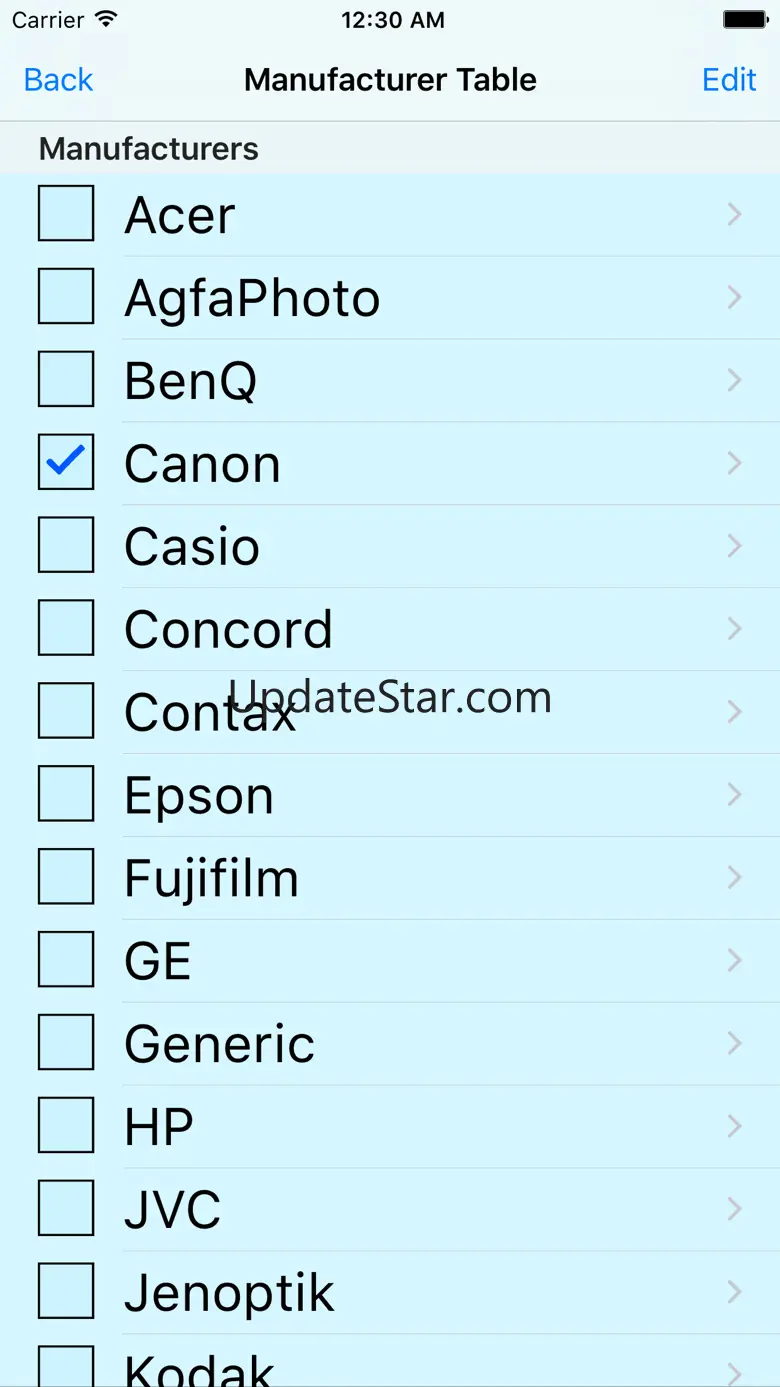Viewport: 780px width, 1387px height.
Task: Enable the BenQ checkbox
Action: click(66, 379)
